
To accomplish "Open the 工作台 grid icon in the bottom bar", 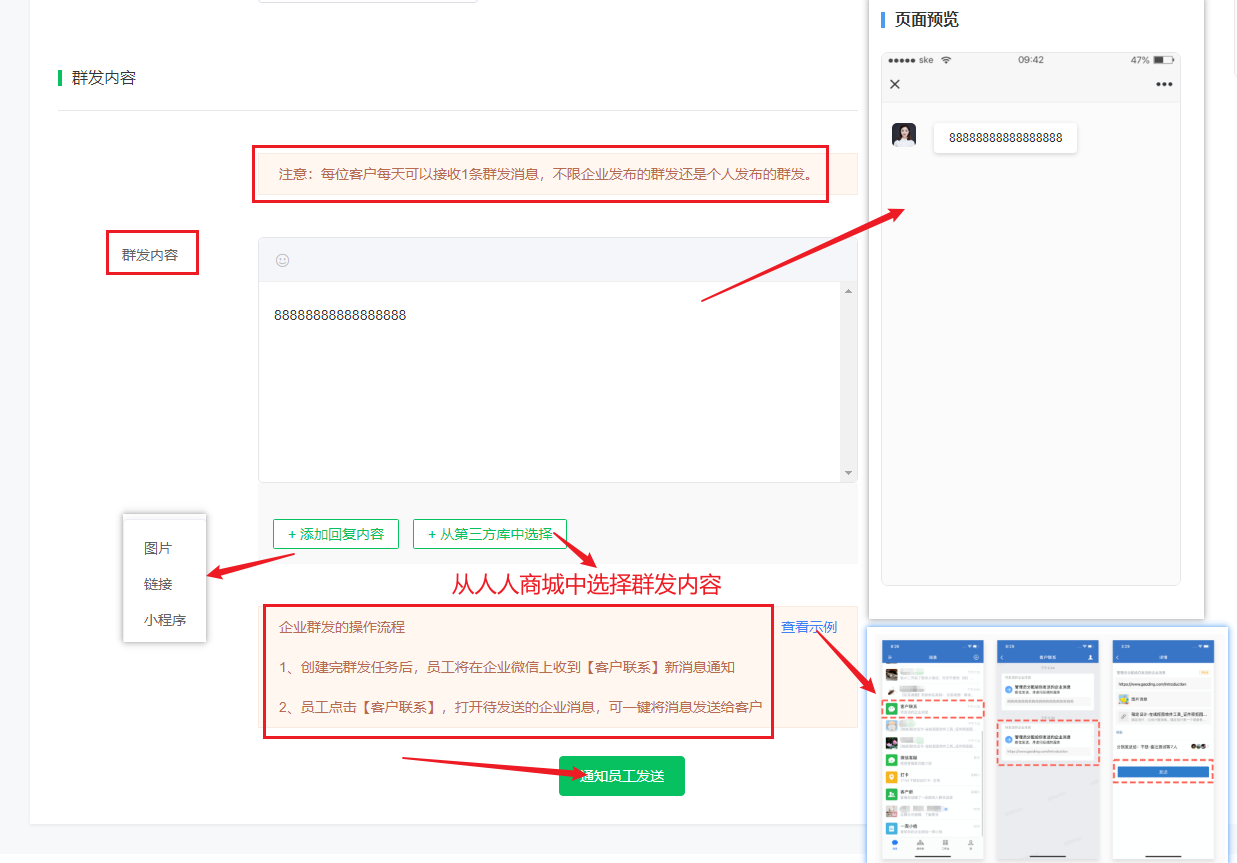I will (x=946, y=844).
